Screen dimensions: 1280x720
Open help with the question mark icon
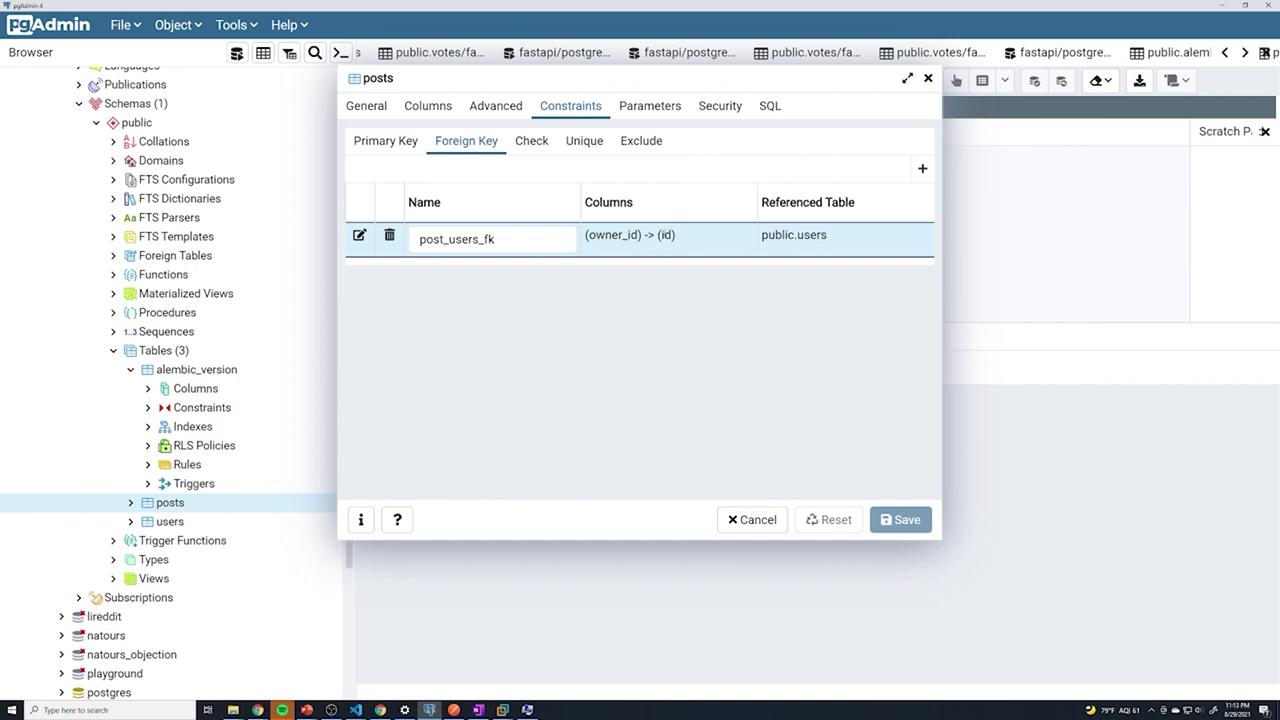point(397,520)
